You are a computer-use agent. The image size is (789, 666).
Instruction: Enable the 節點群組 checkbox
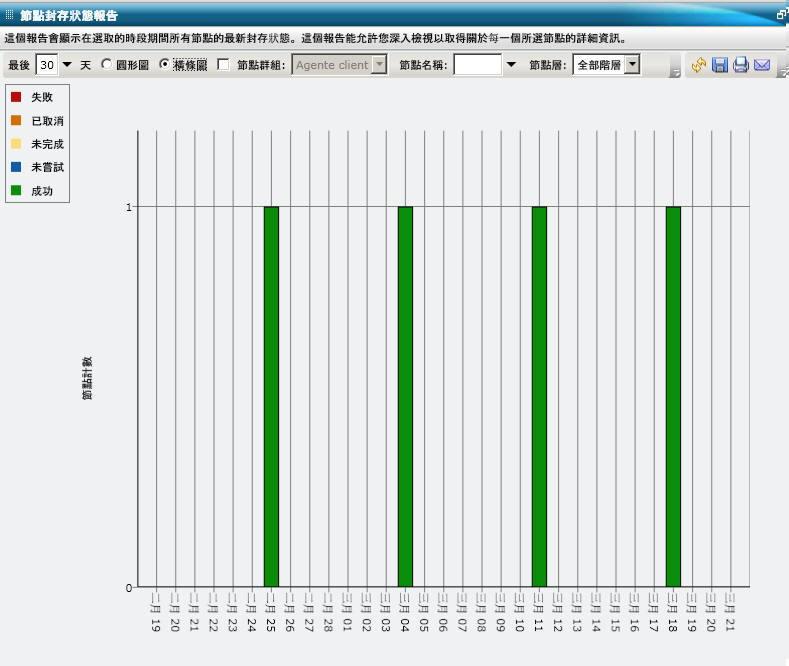click(x=223, y=64)
